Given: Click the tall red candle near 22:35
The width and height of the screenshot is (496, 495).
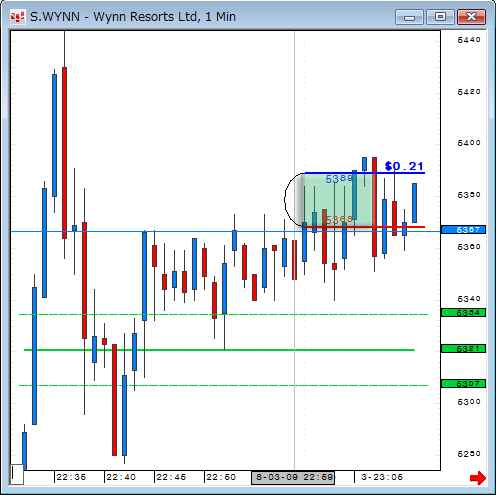Looking at the screenshot, I should [64, 153].
